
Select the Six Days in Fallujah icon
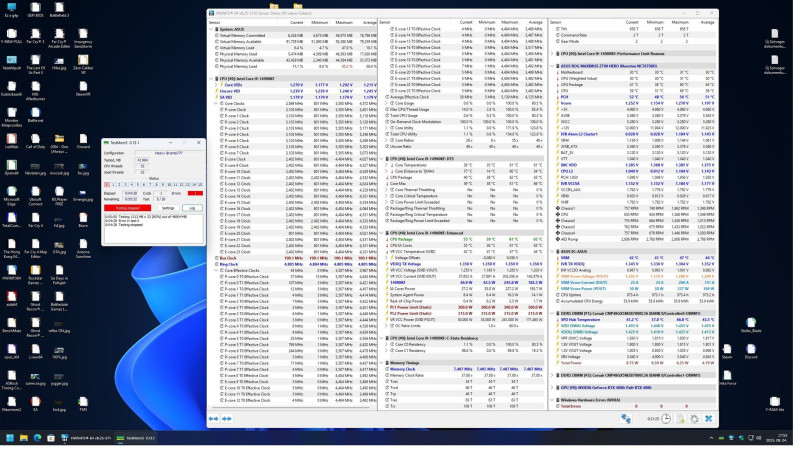[59, 275]
